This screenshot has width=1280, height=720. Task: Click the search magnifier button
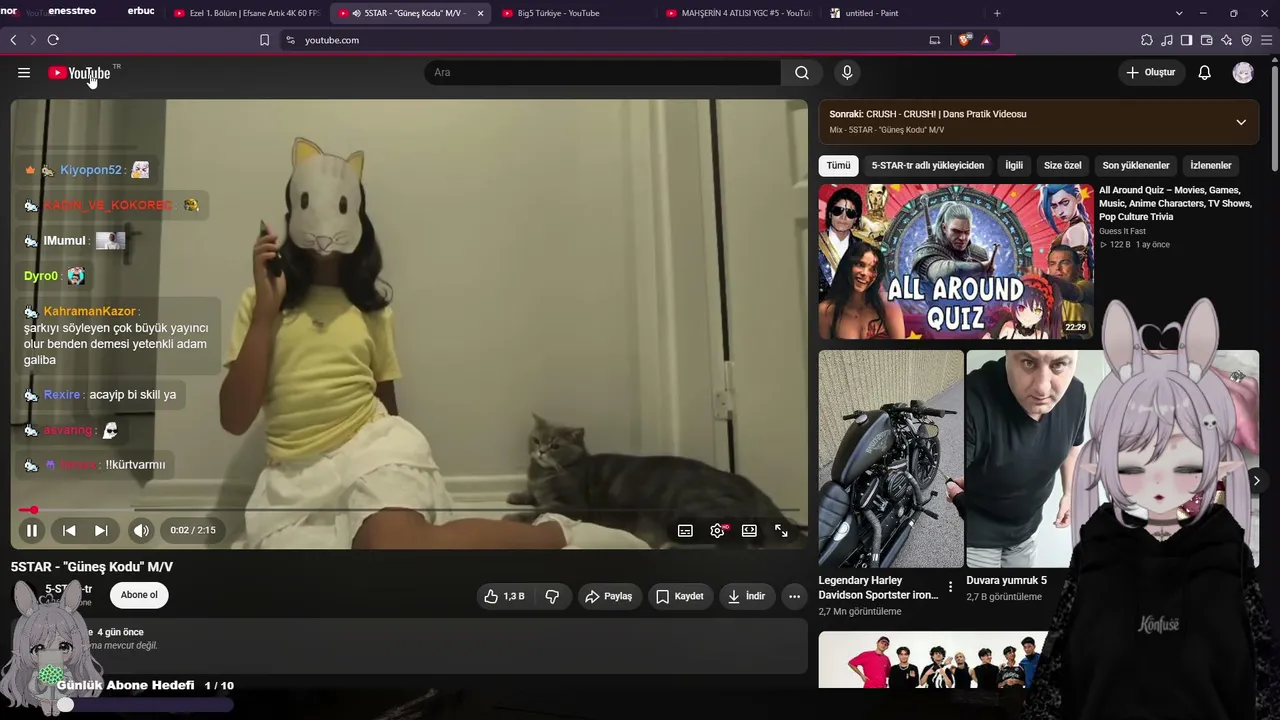coord(802,73)
